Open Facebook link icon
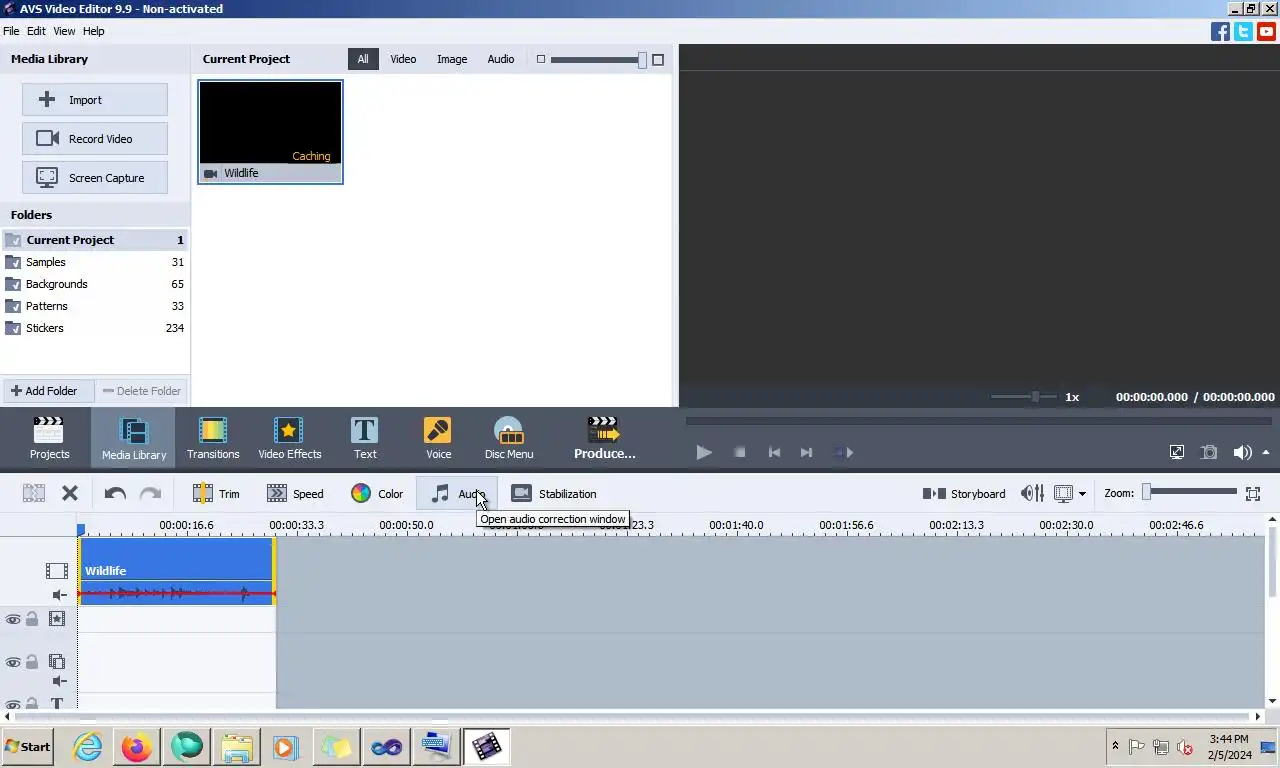 click(x=1220, y=31)
